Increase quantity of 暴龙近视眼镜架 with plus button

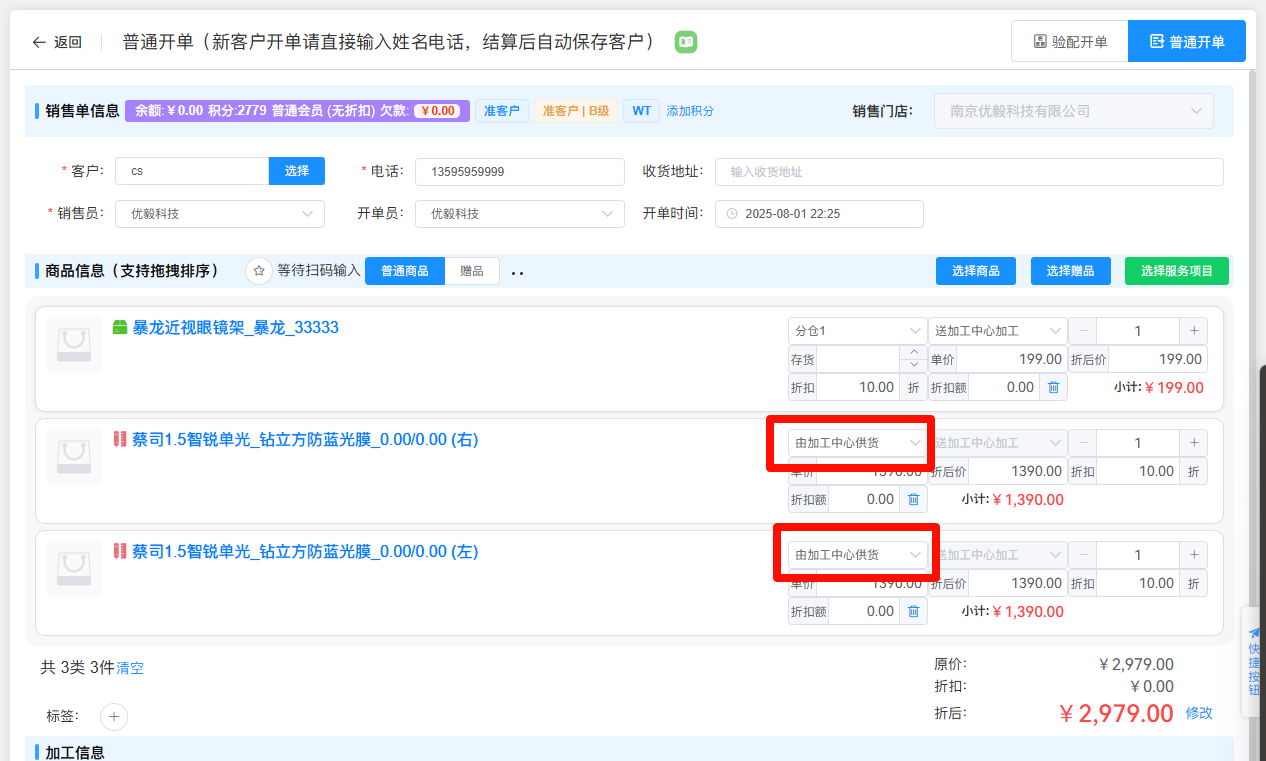click(1193, 331)
